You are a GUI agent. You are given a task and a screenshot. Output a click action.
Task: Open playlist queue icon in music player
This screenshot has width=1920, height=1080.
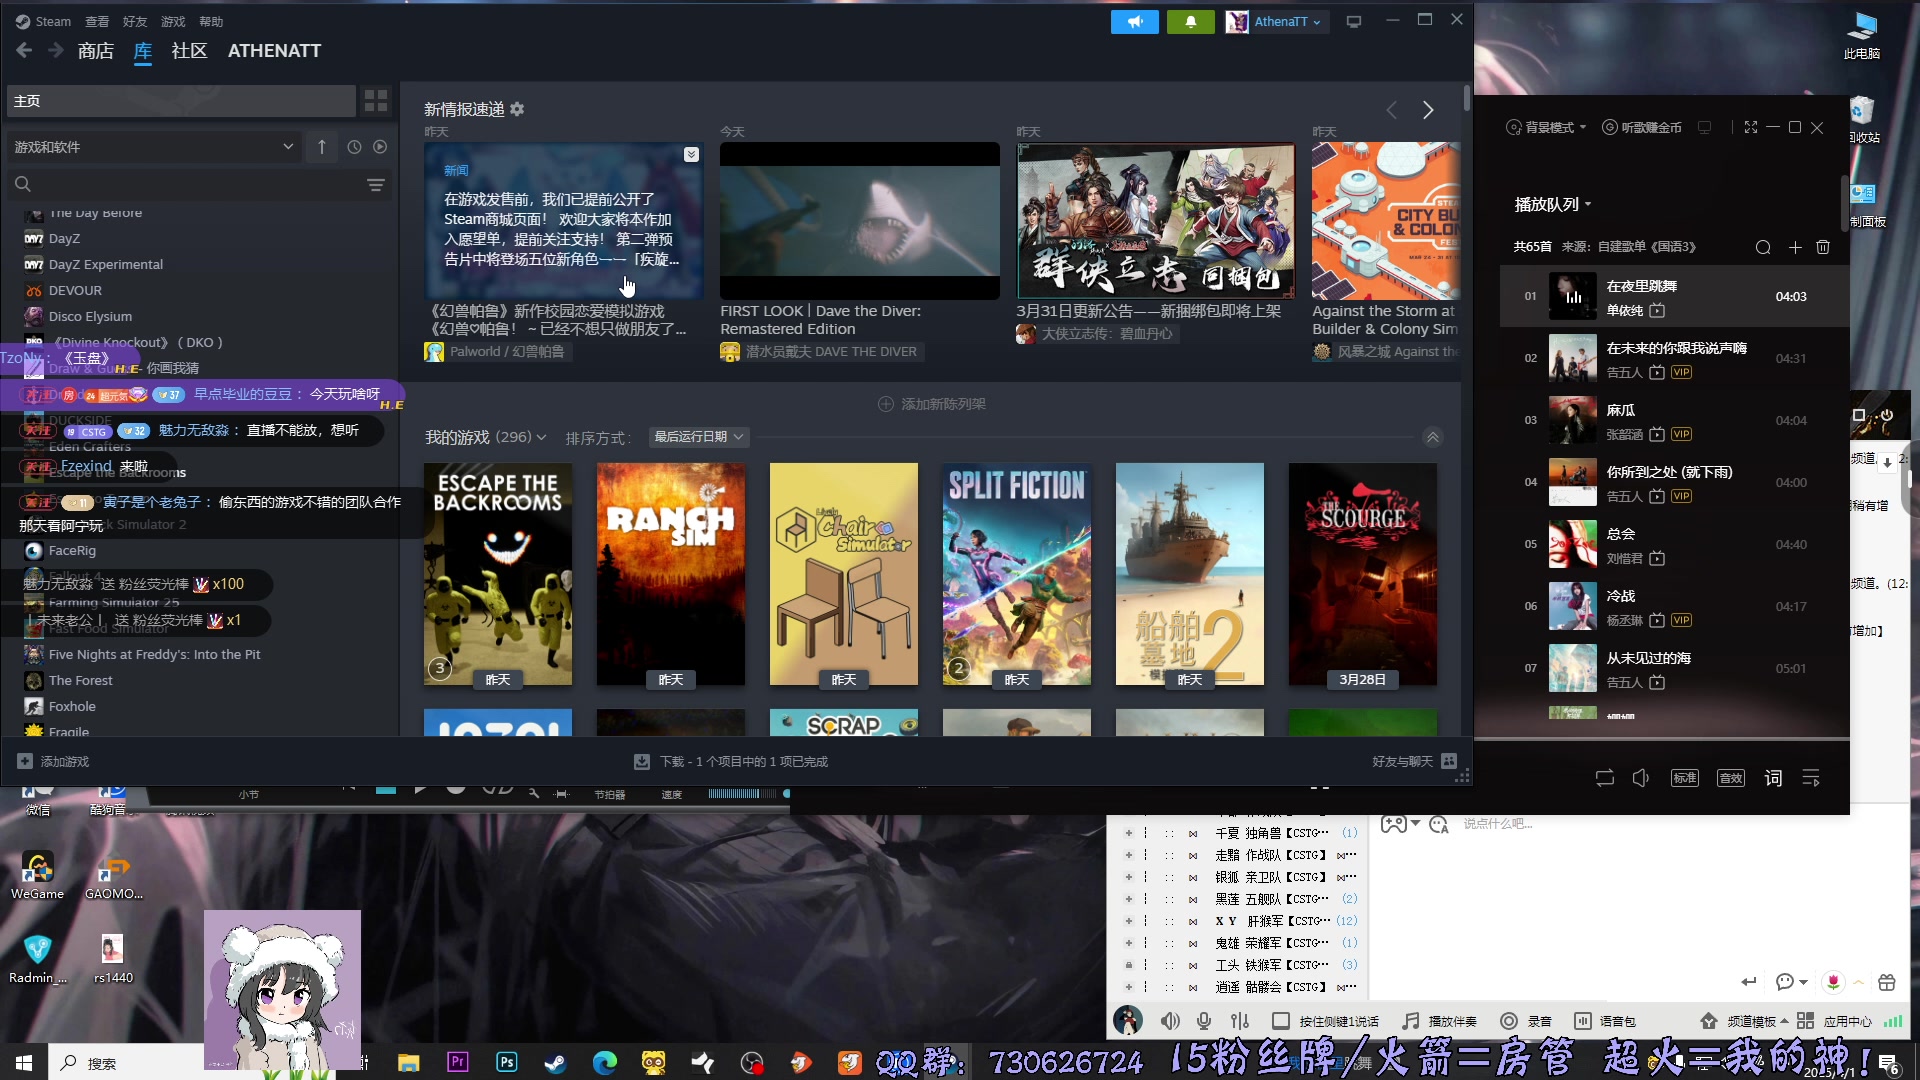pyautogui.click(x=1811, y=778)
